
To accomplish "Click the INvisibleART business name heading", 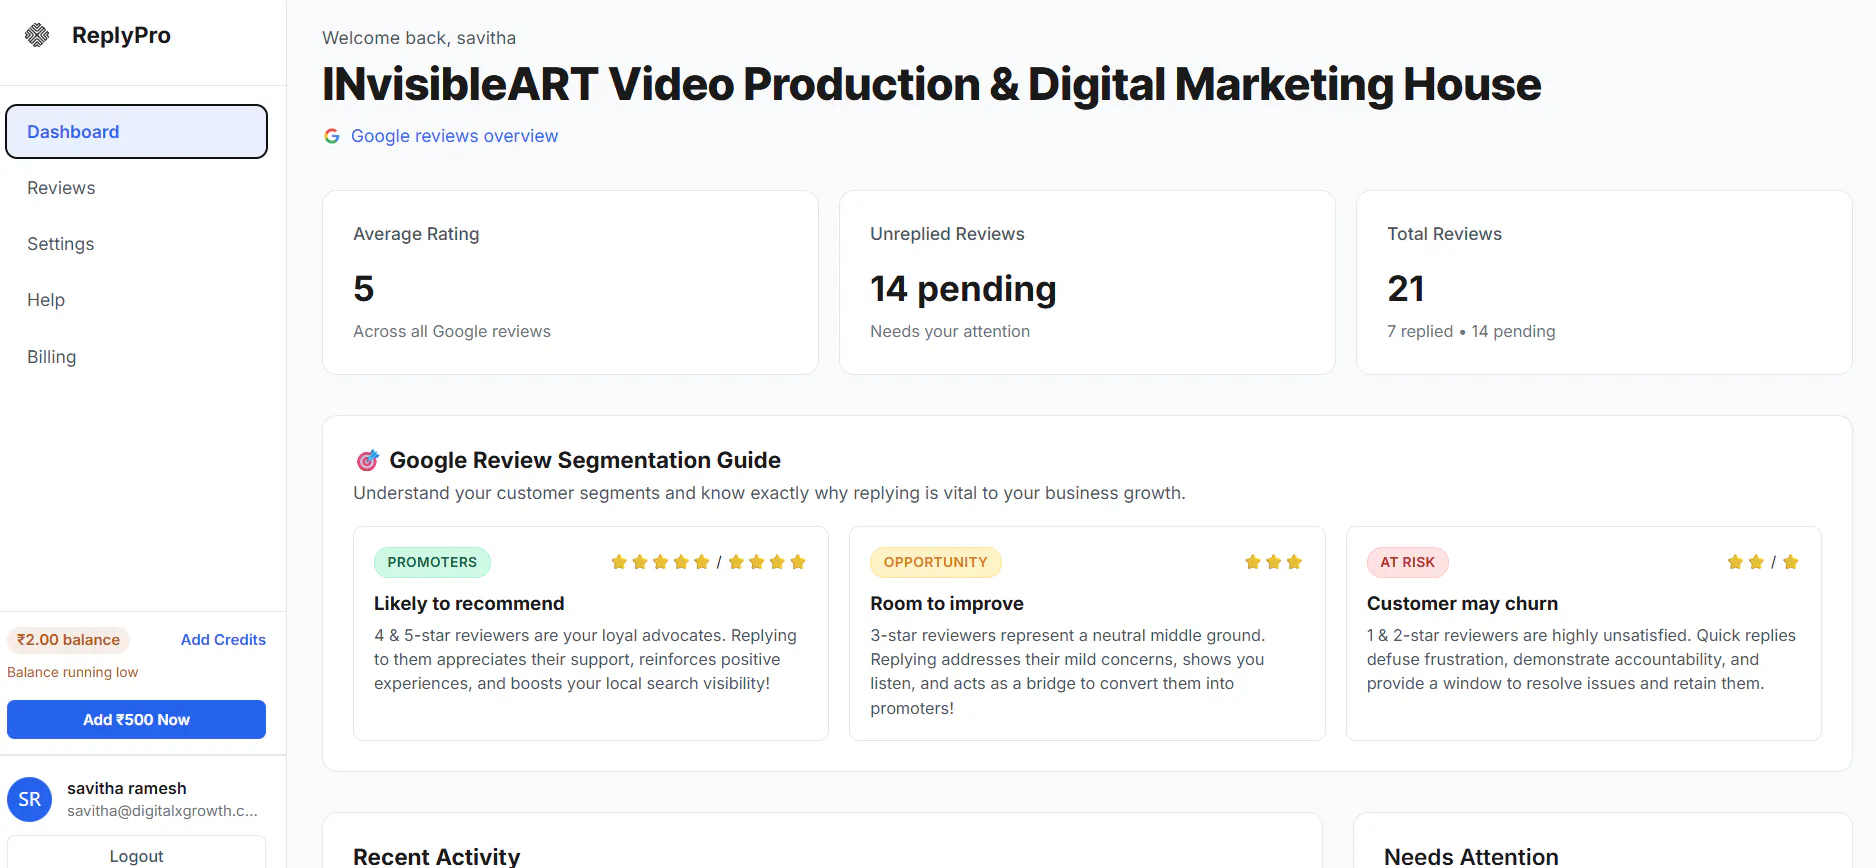I will pos(932,84).
